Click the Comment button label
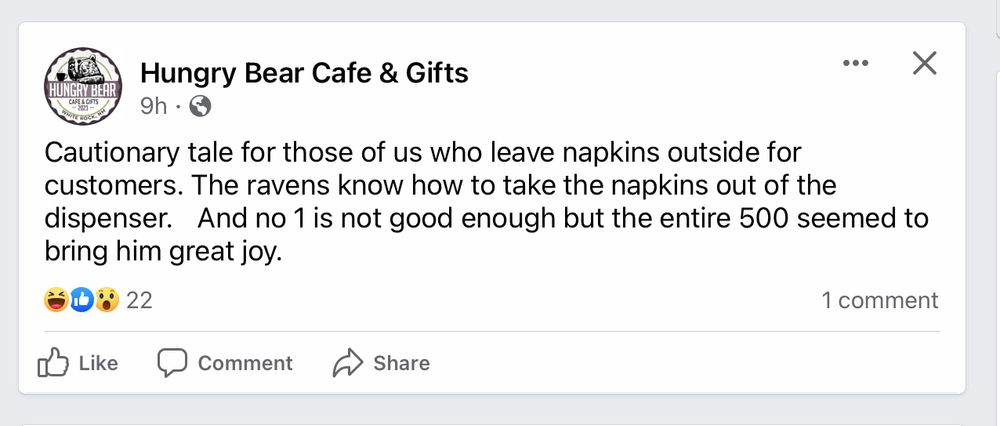 coord(245,363)
